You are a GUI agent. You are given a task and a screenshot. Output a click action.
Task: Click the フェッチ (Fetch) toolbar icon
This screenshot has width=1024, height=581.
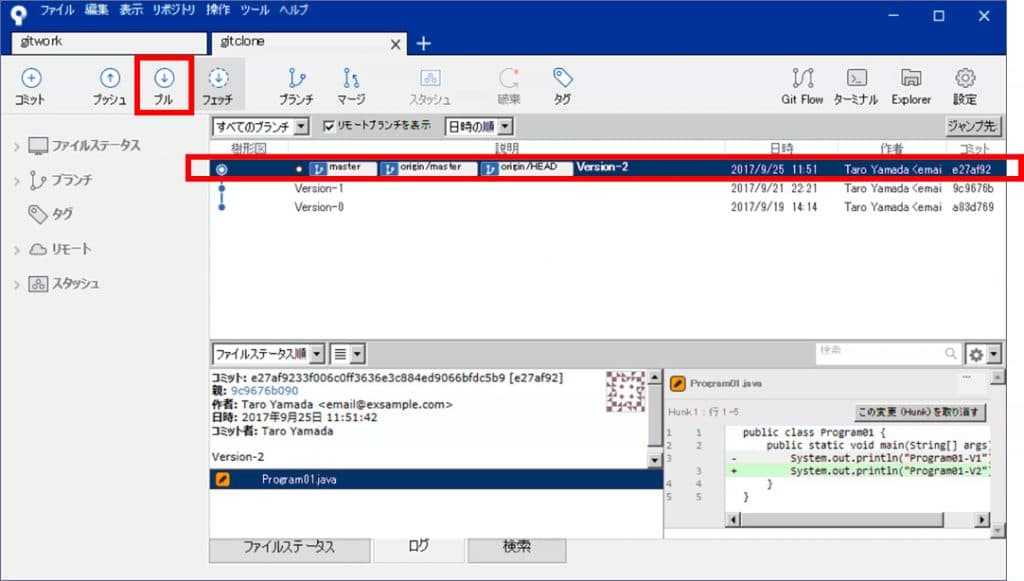click(x=220, y=85)
